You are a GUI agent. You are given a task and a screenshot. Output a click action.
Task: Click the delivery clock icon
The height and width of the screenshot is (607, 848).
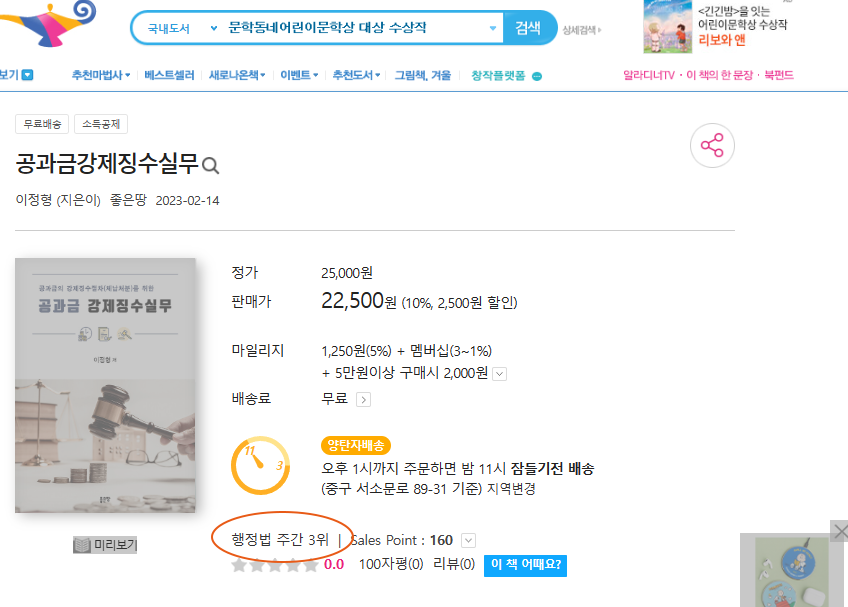click(x=260, y=465)
